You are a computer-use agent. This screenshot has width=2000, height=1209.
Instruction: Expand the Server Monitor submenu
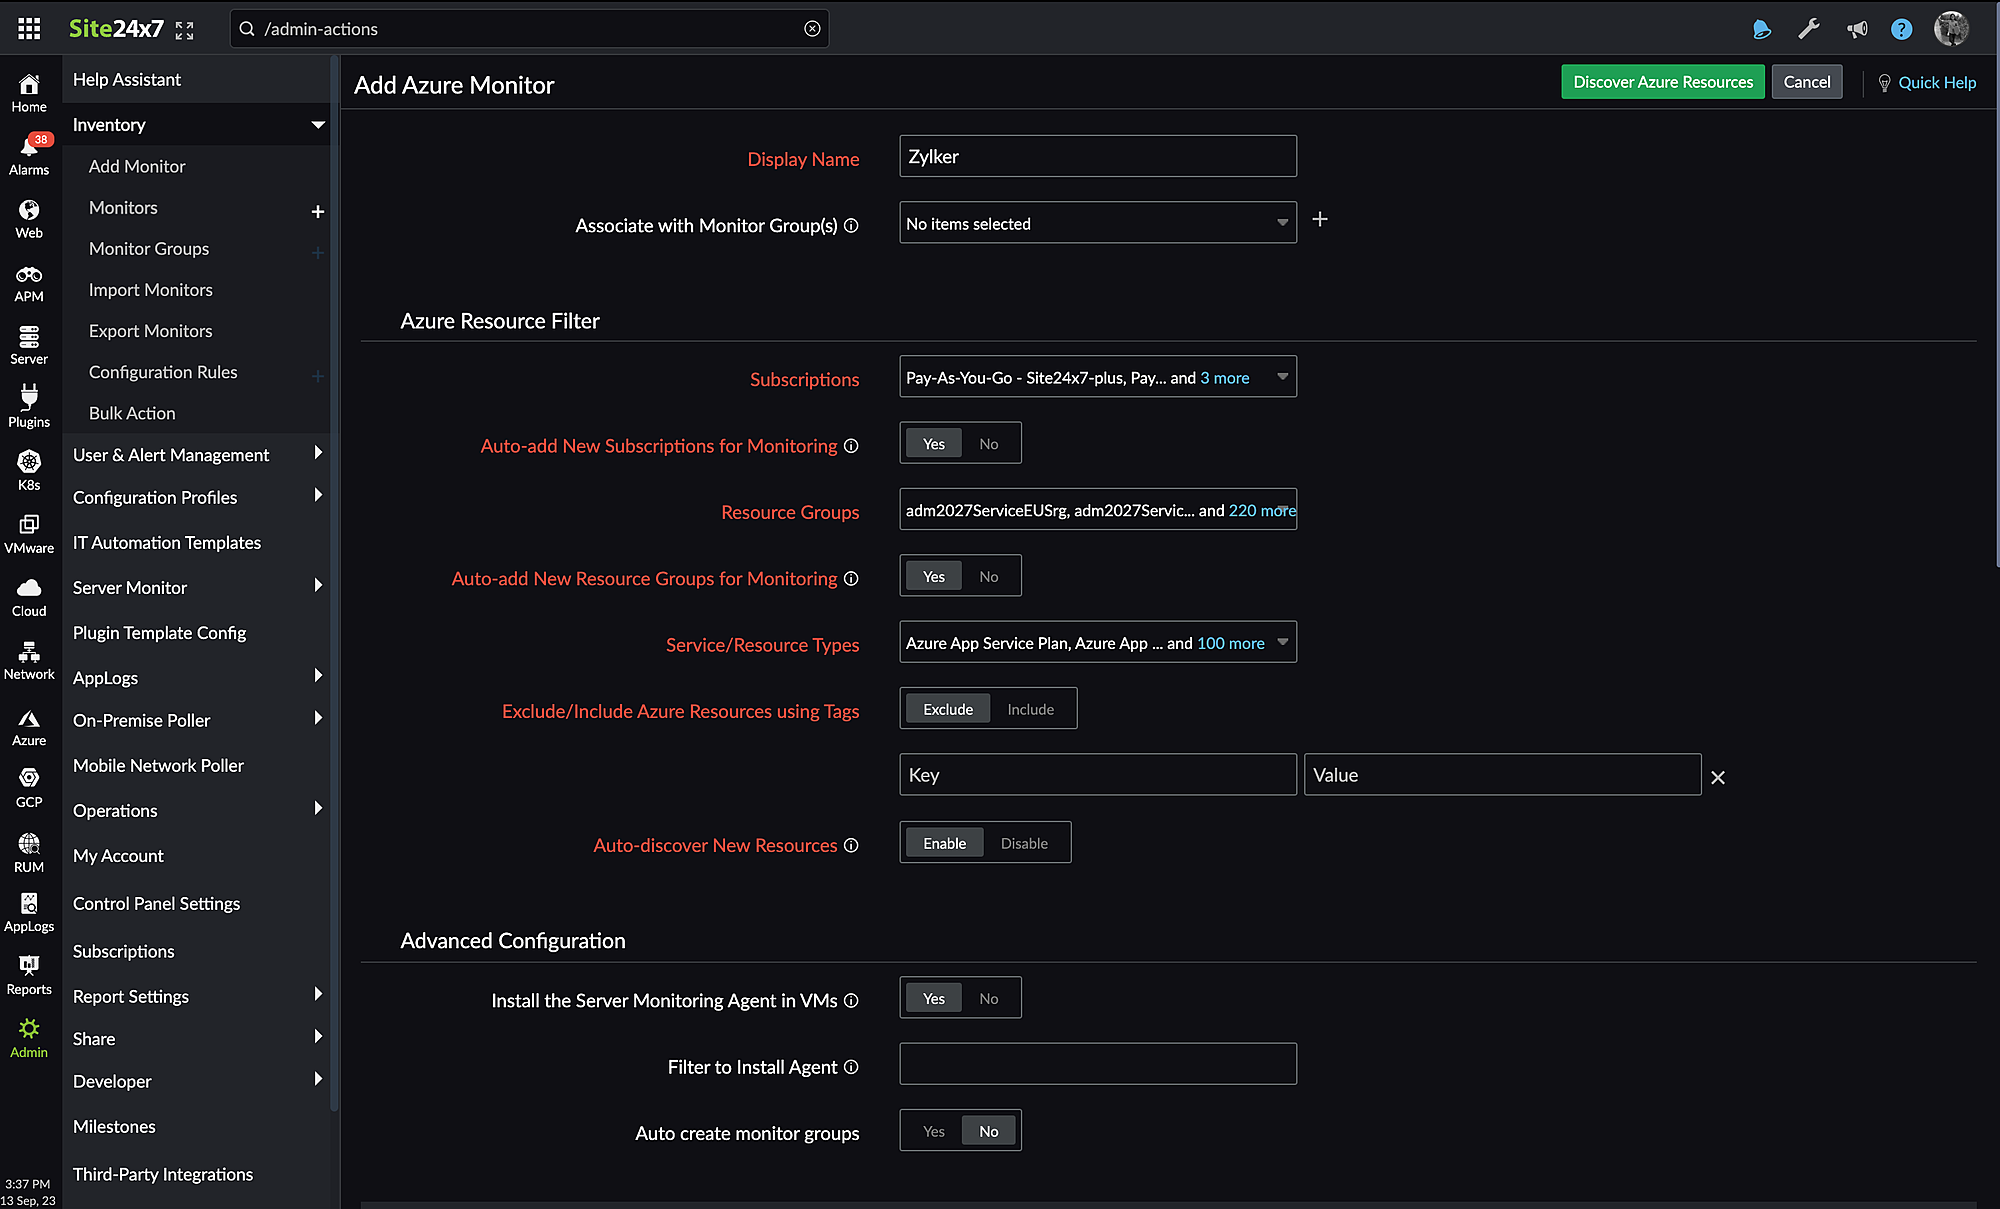click(x=318, y=585)
